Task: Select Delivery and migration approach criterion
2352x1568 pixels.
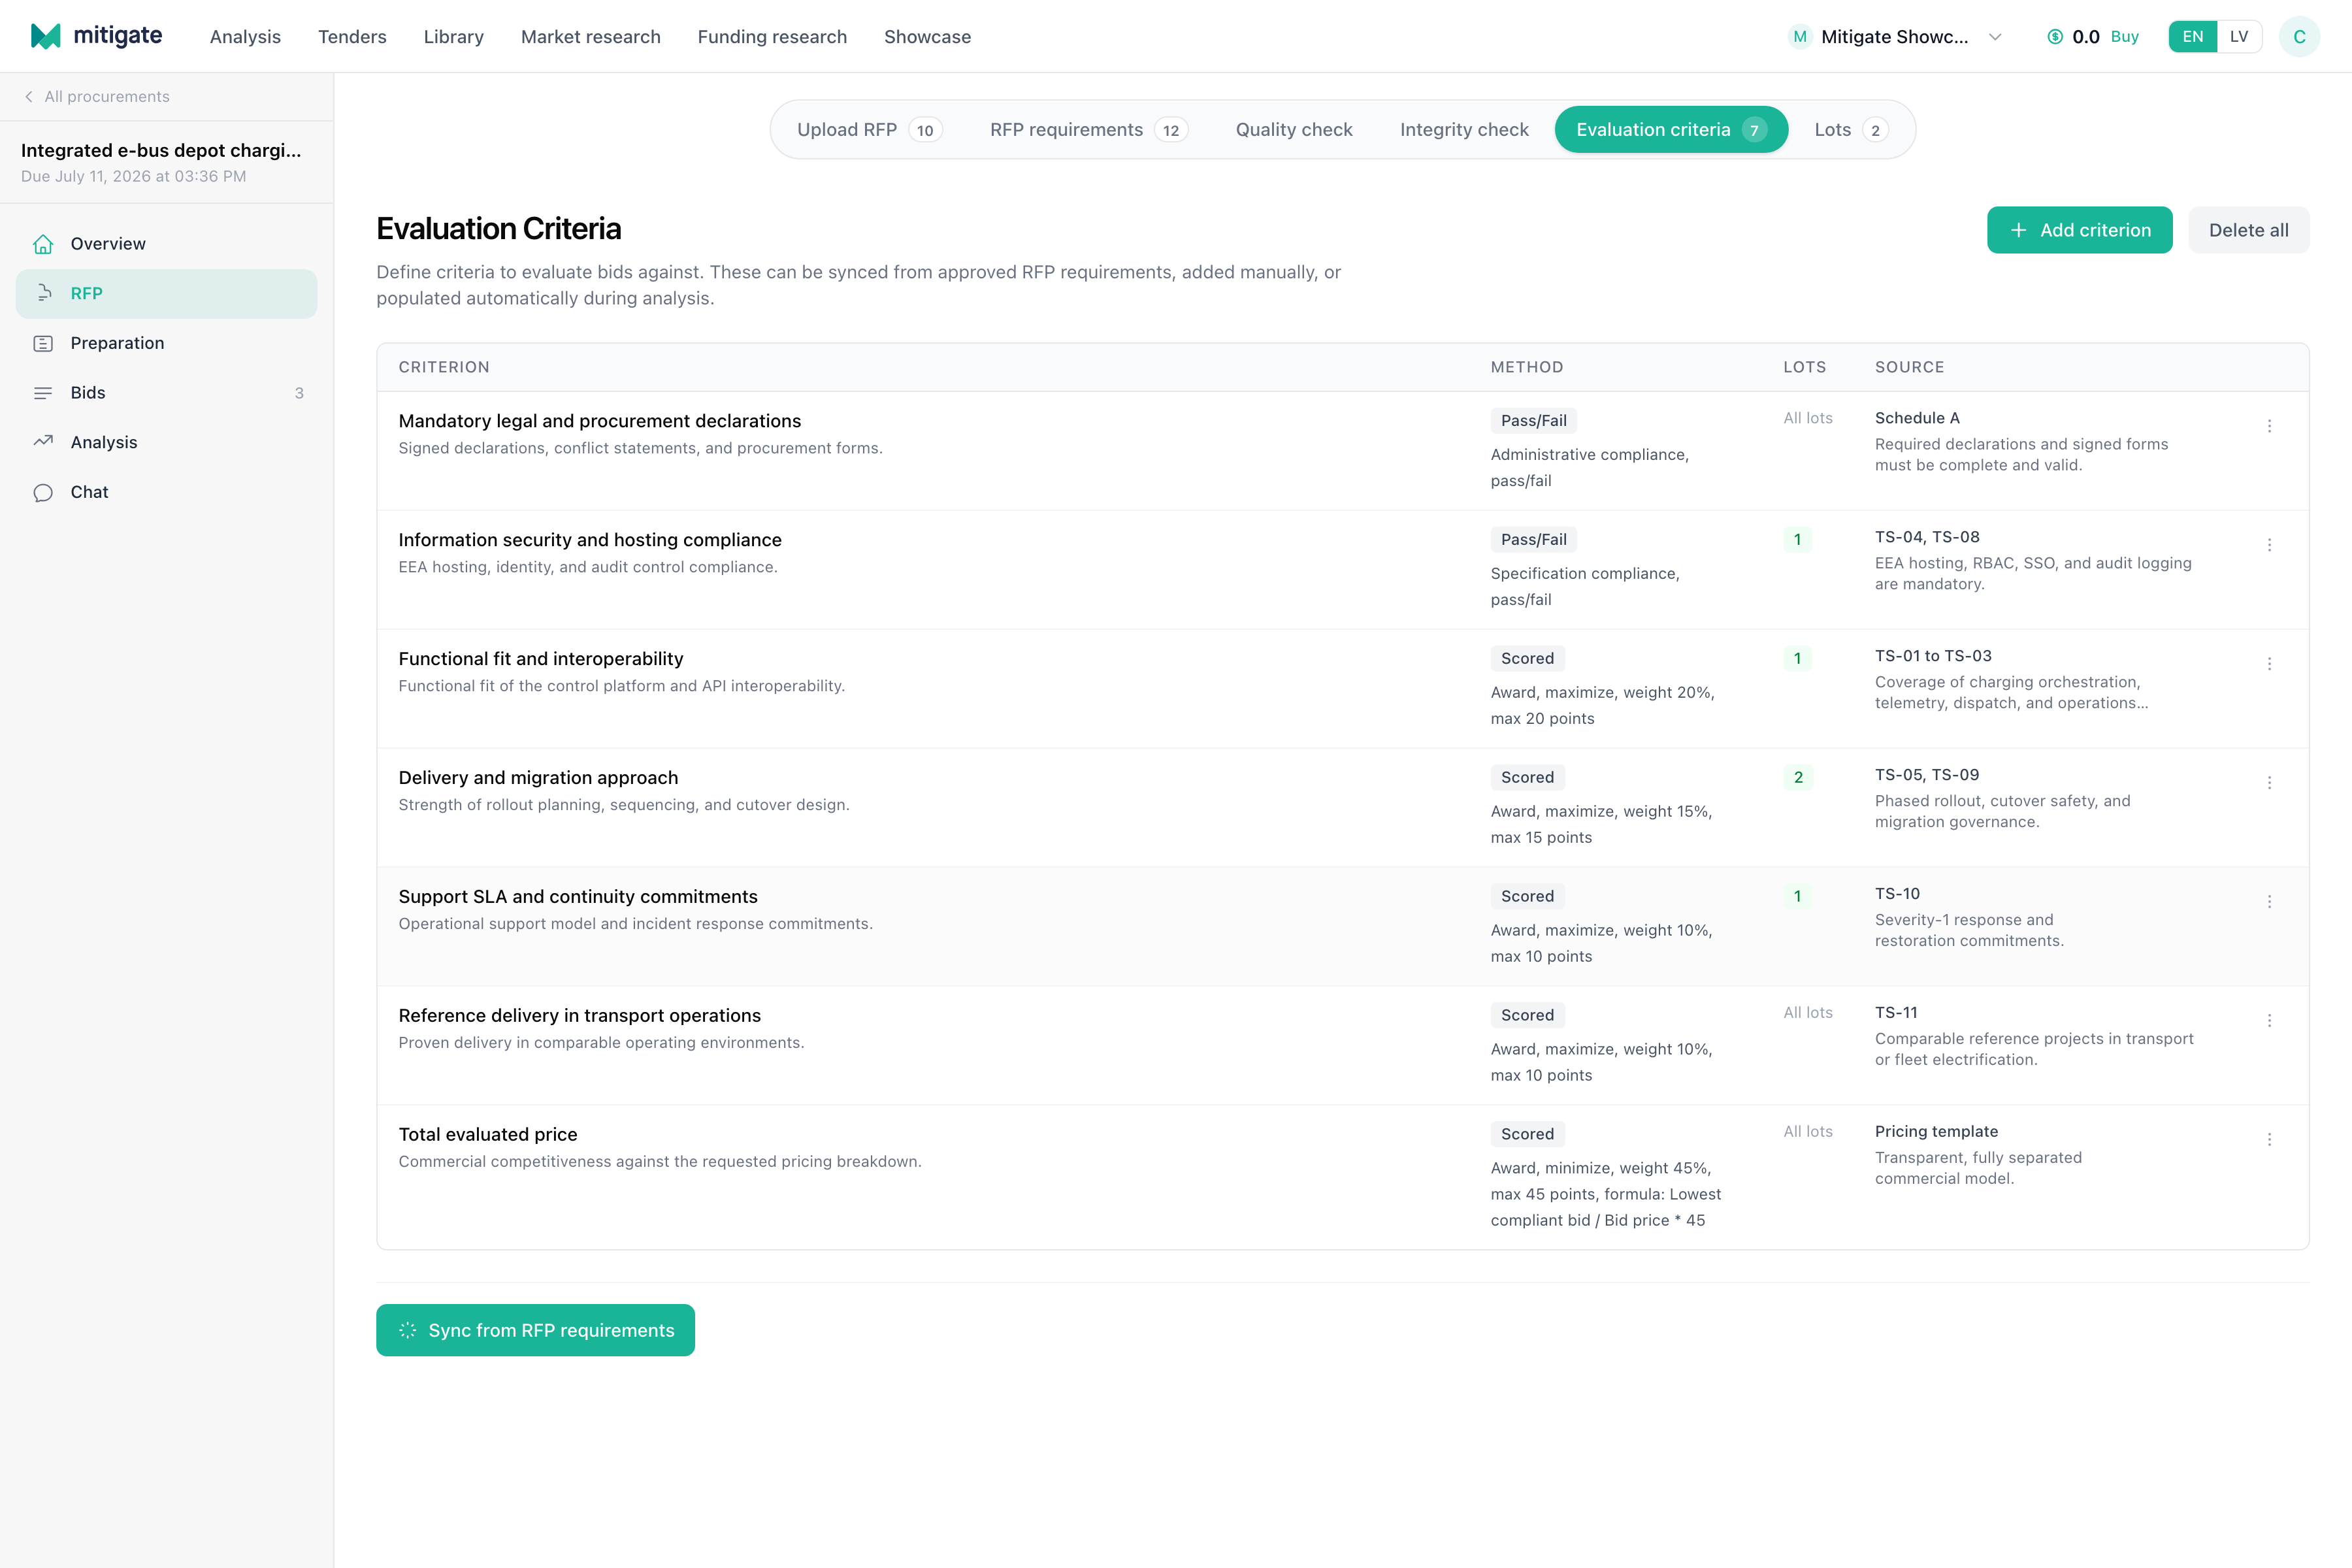Action: point(538,778)
